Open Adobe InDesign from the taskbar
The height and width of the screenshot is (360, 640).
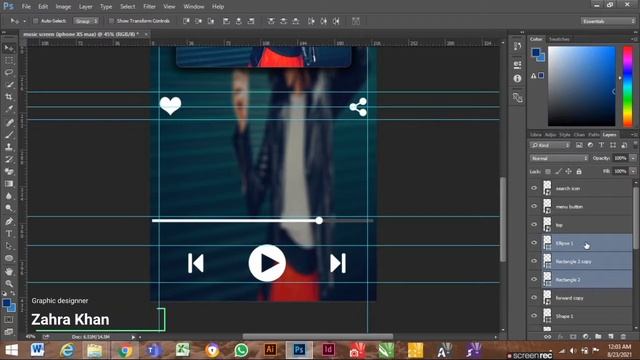point(328,350)
